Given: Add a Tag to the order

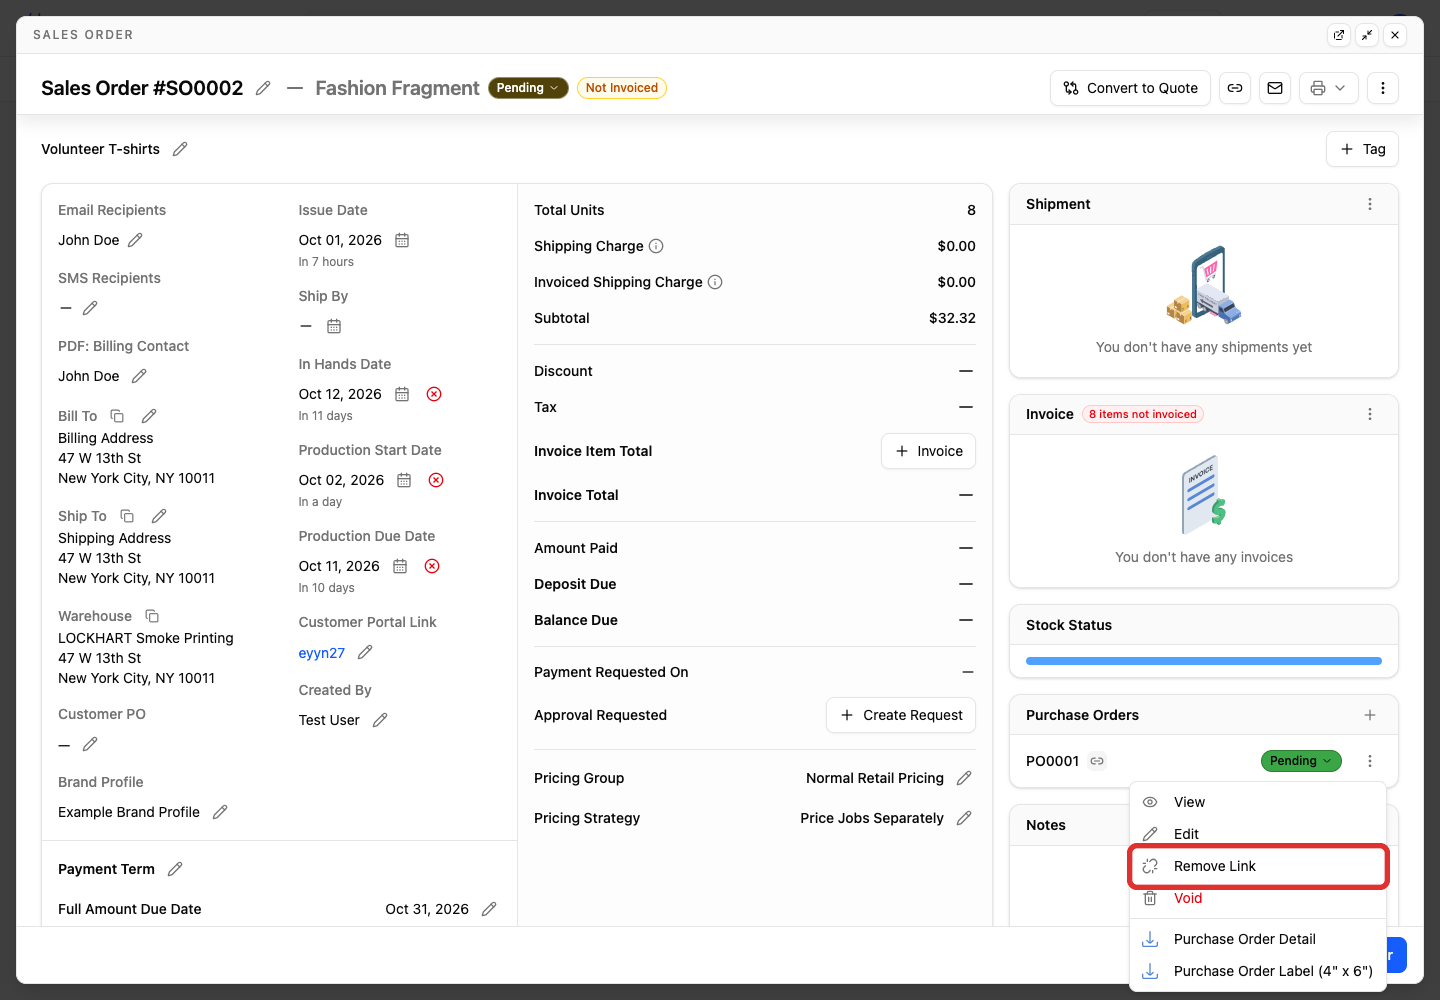Looking at the screenshot, I should click(x=1362, y=149).
